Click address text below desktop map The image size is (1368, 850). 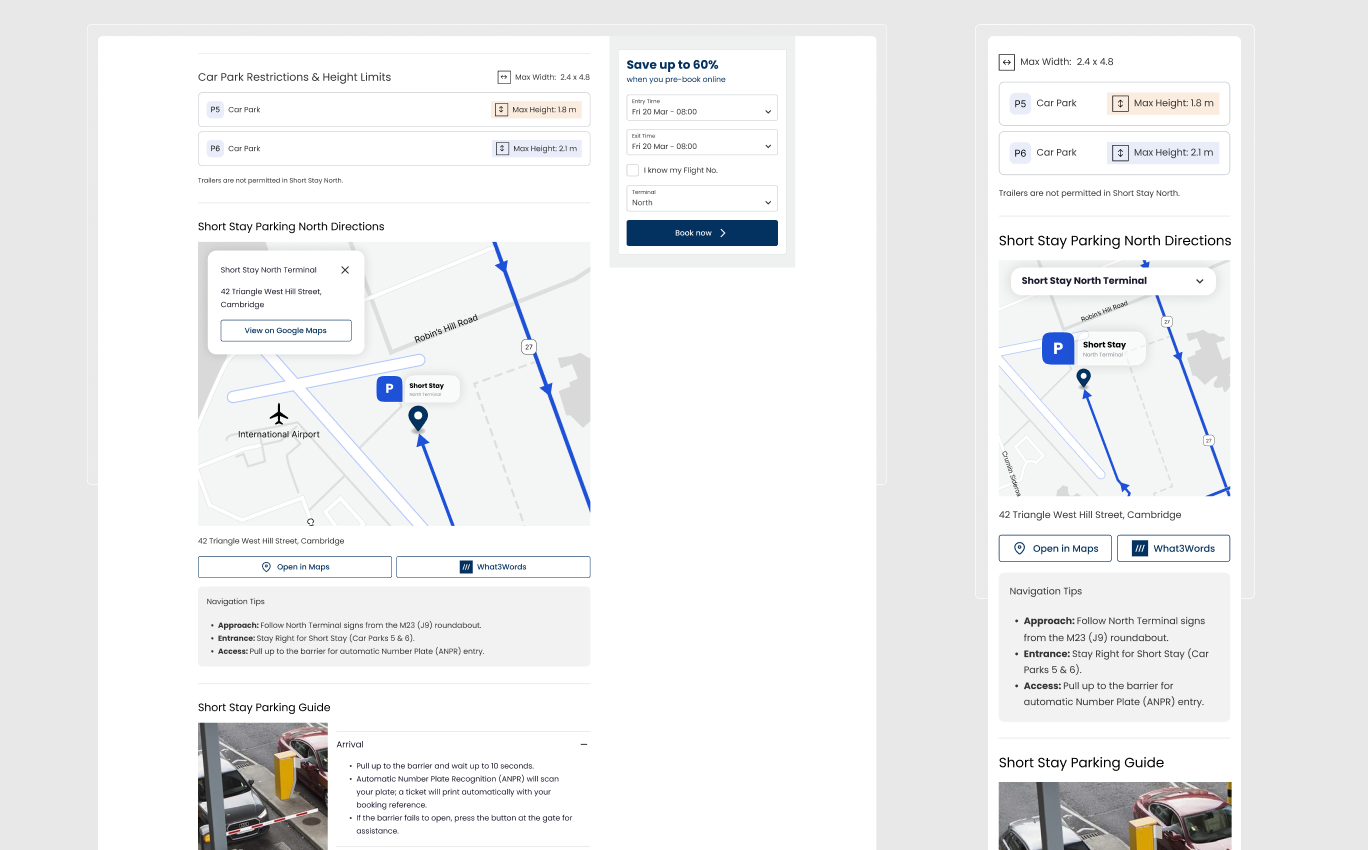tap(271, 541)
